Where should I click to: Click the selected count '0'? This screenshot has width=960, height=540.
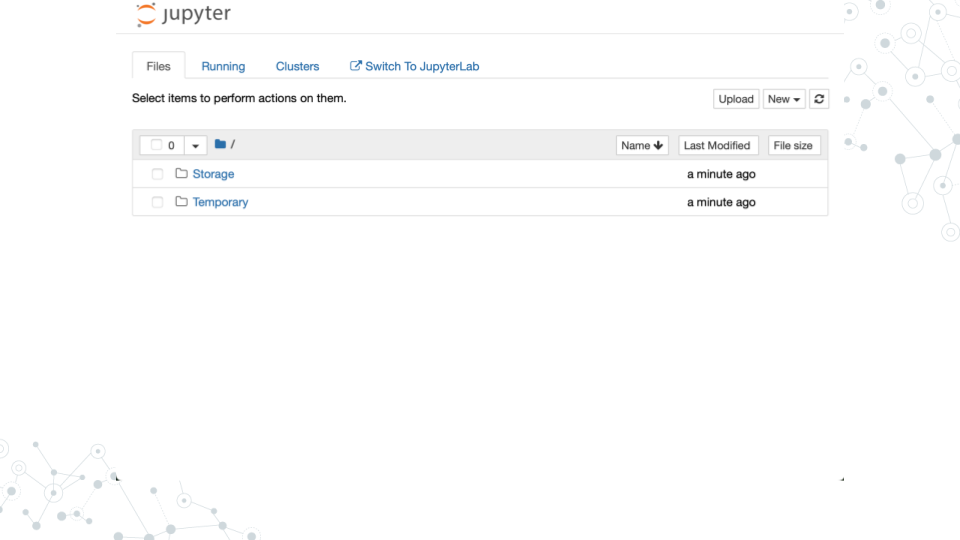click(171, 146)
